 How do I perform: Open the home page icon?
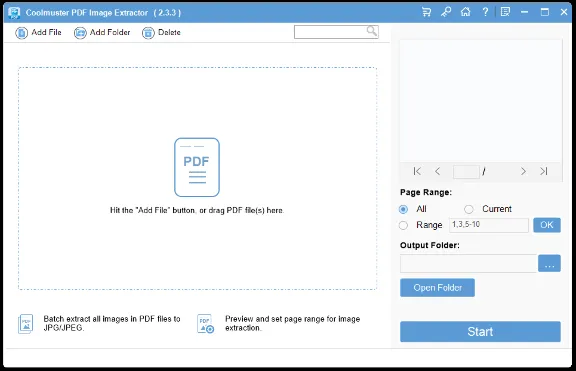point(465,12)
